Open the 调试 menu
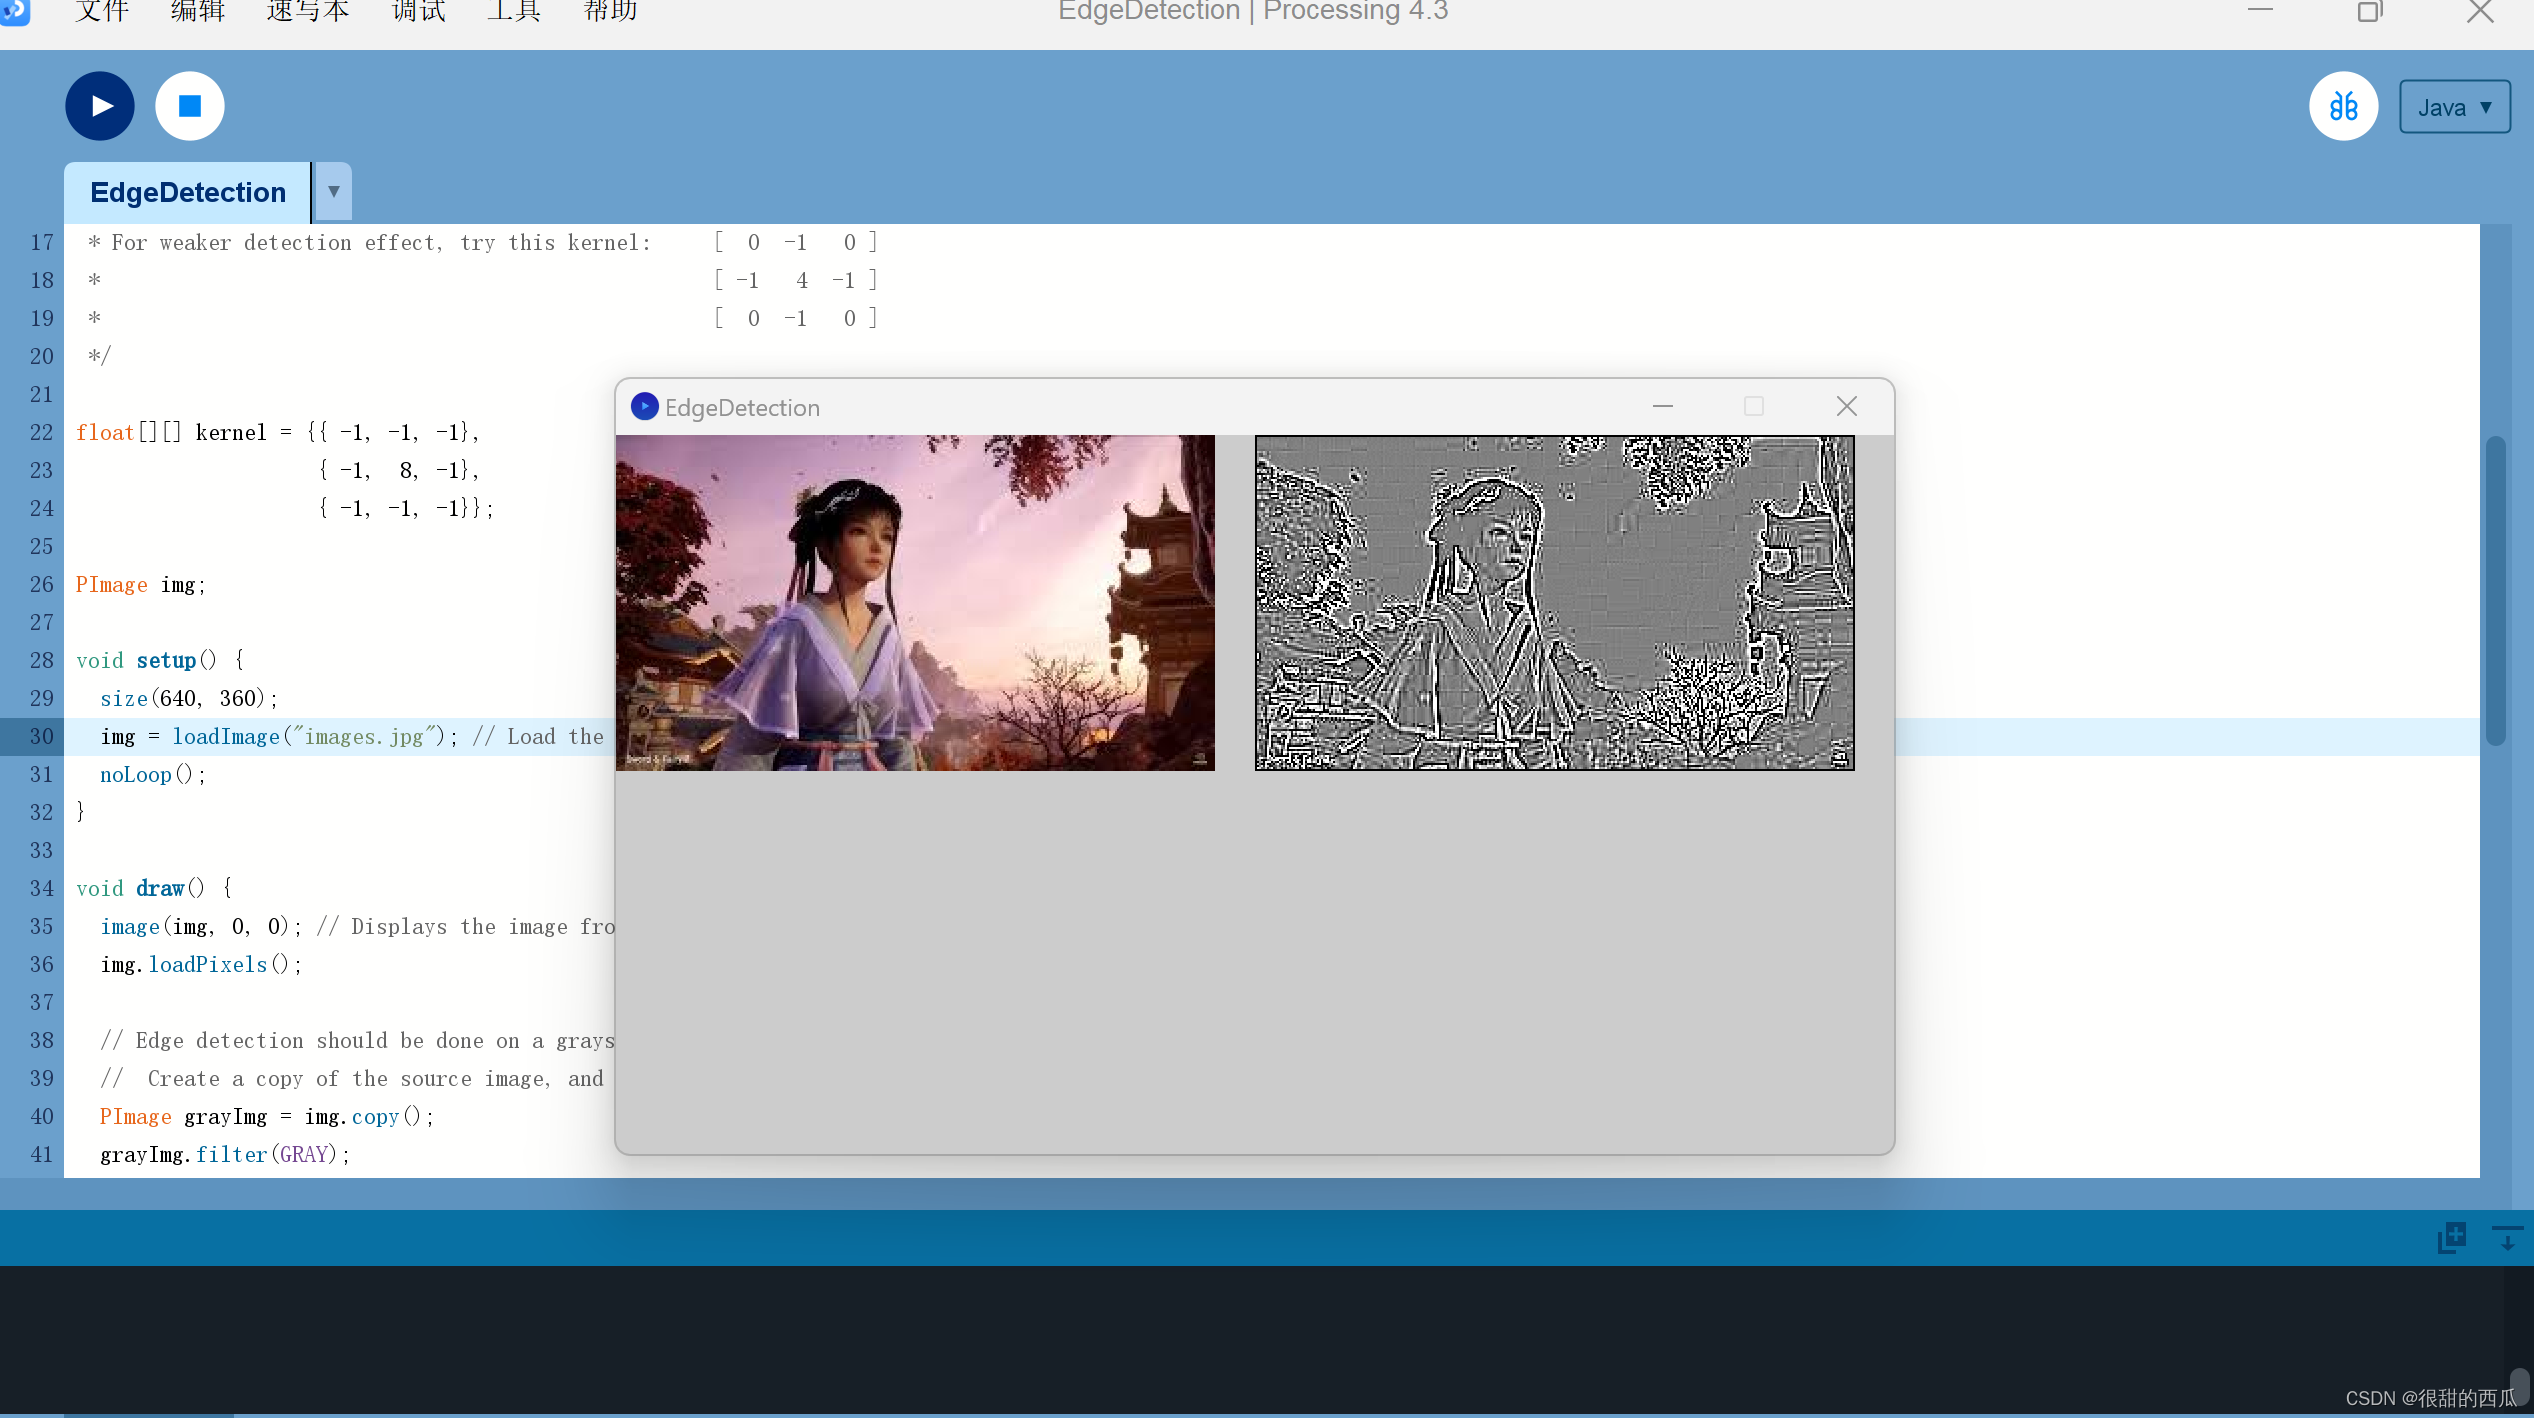 (x=419, y=11)
